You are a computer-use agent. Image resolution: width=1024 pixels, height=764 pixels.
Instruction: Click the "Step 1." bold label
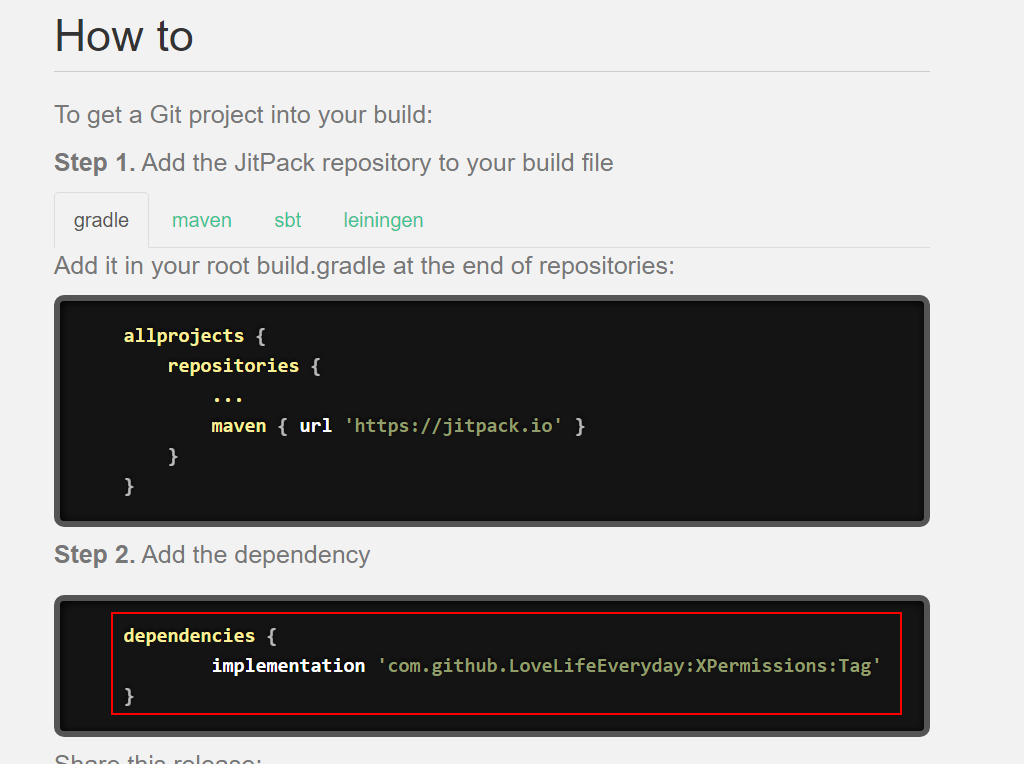[95, 163]
